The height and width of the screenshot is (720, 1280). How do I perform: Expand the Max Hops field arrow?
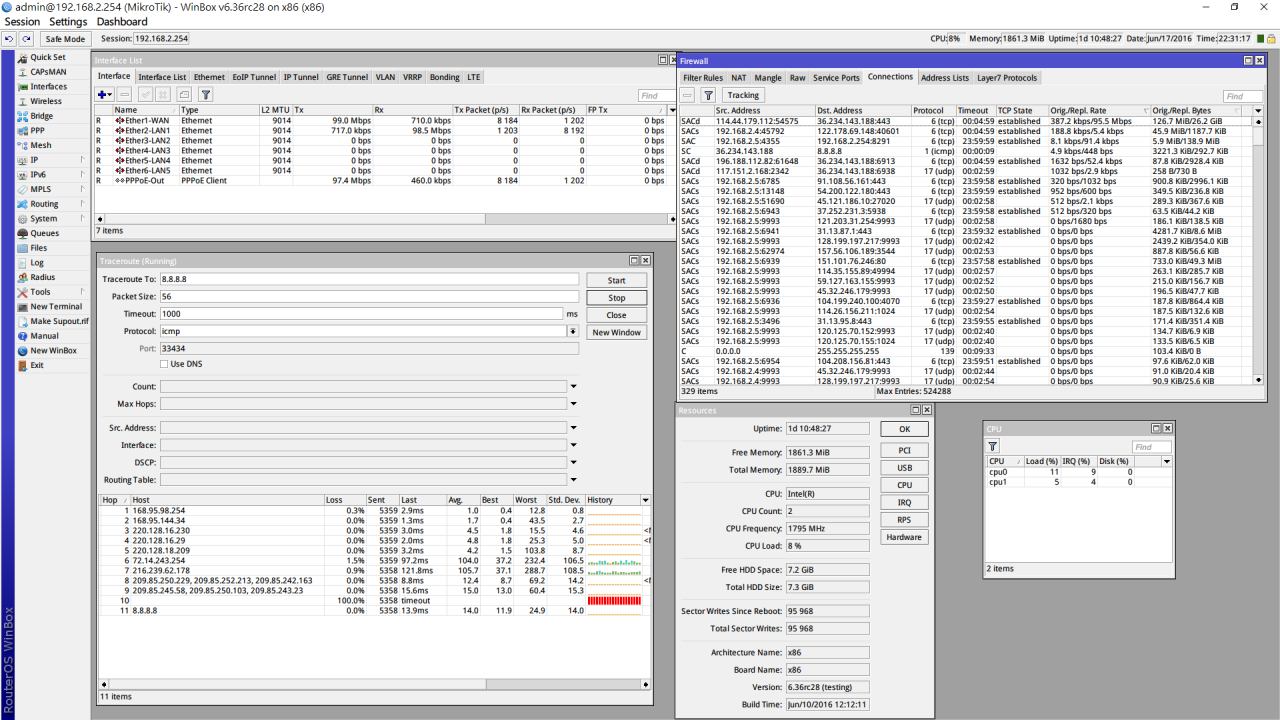click(x=573, y=403)
